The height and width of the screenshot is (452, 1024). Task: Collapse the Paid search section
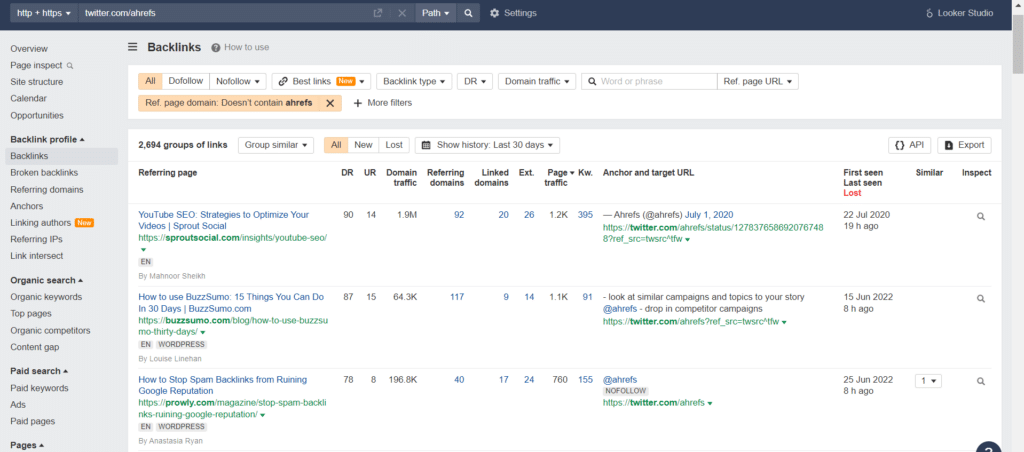[x=39, y=371]
